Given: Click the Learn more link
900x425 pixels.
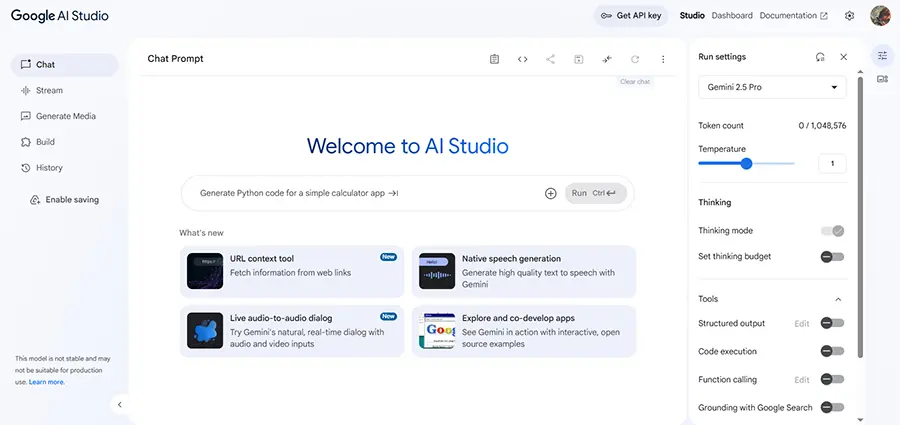Looking at the screenshot, I should click(46, 382).
